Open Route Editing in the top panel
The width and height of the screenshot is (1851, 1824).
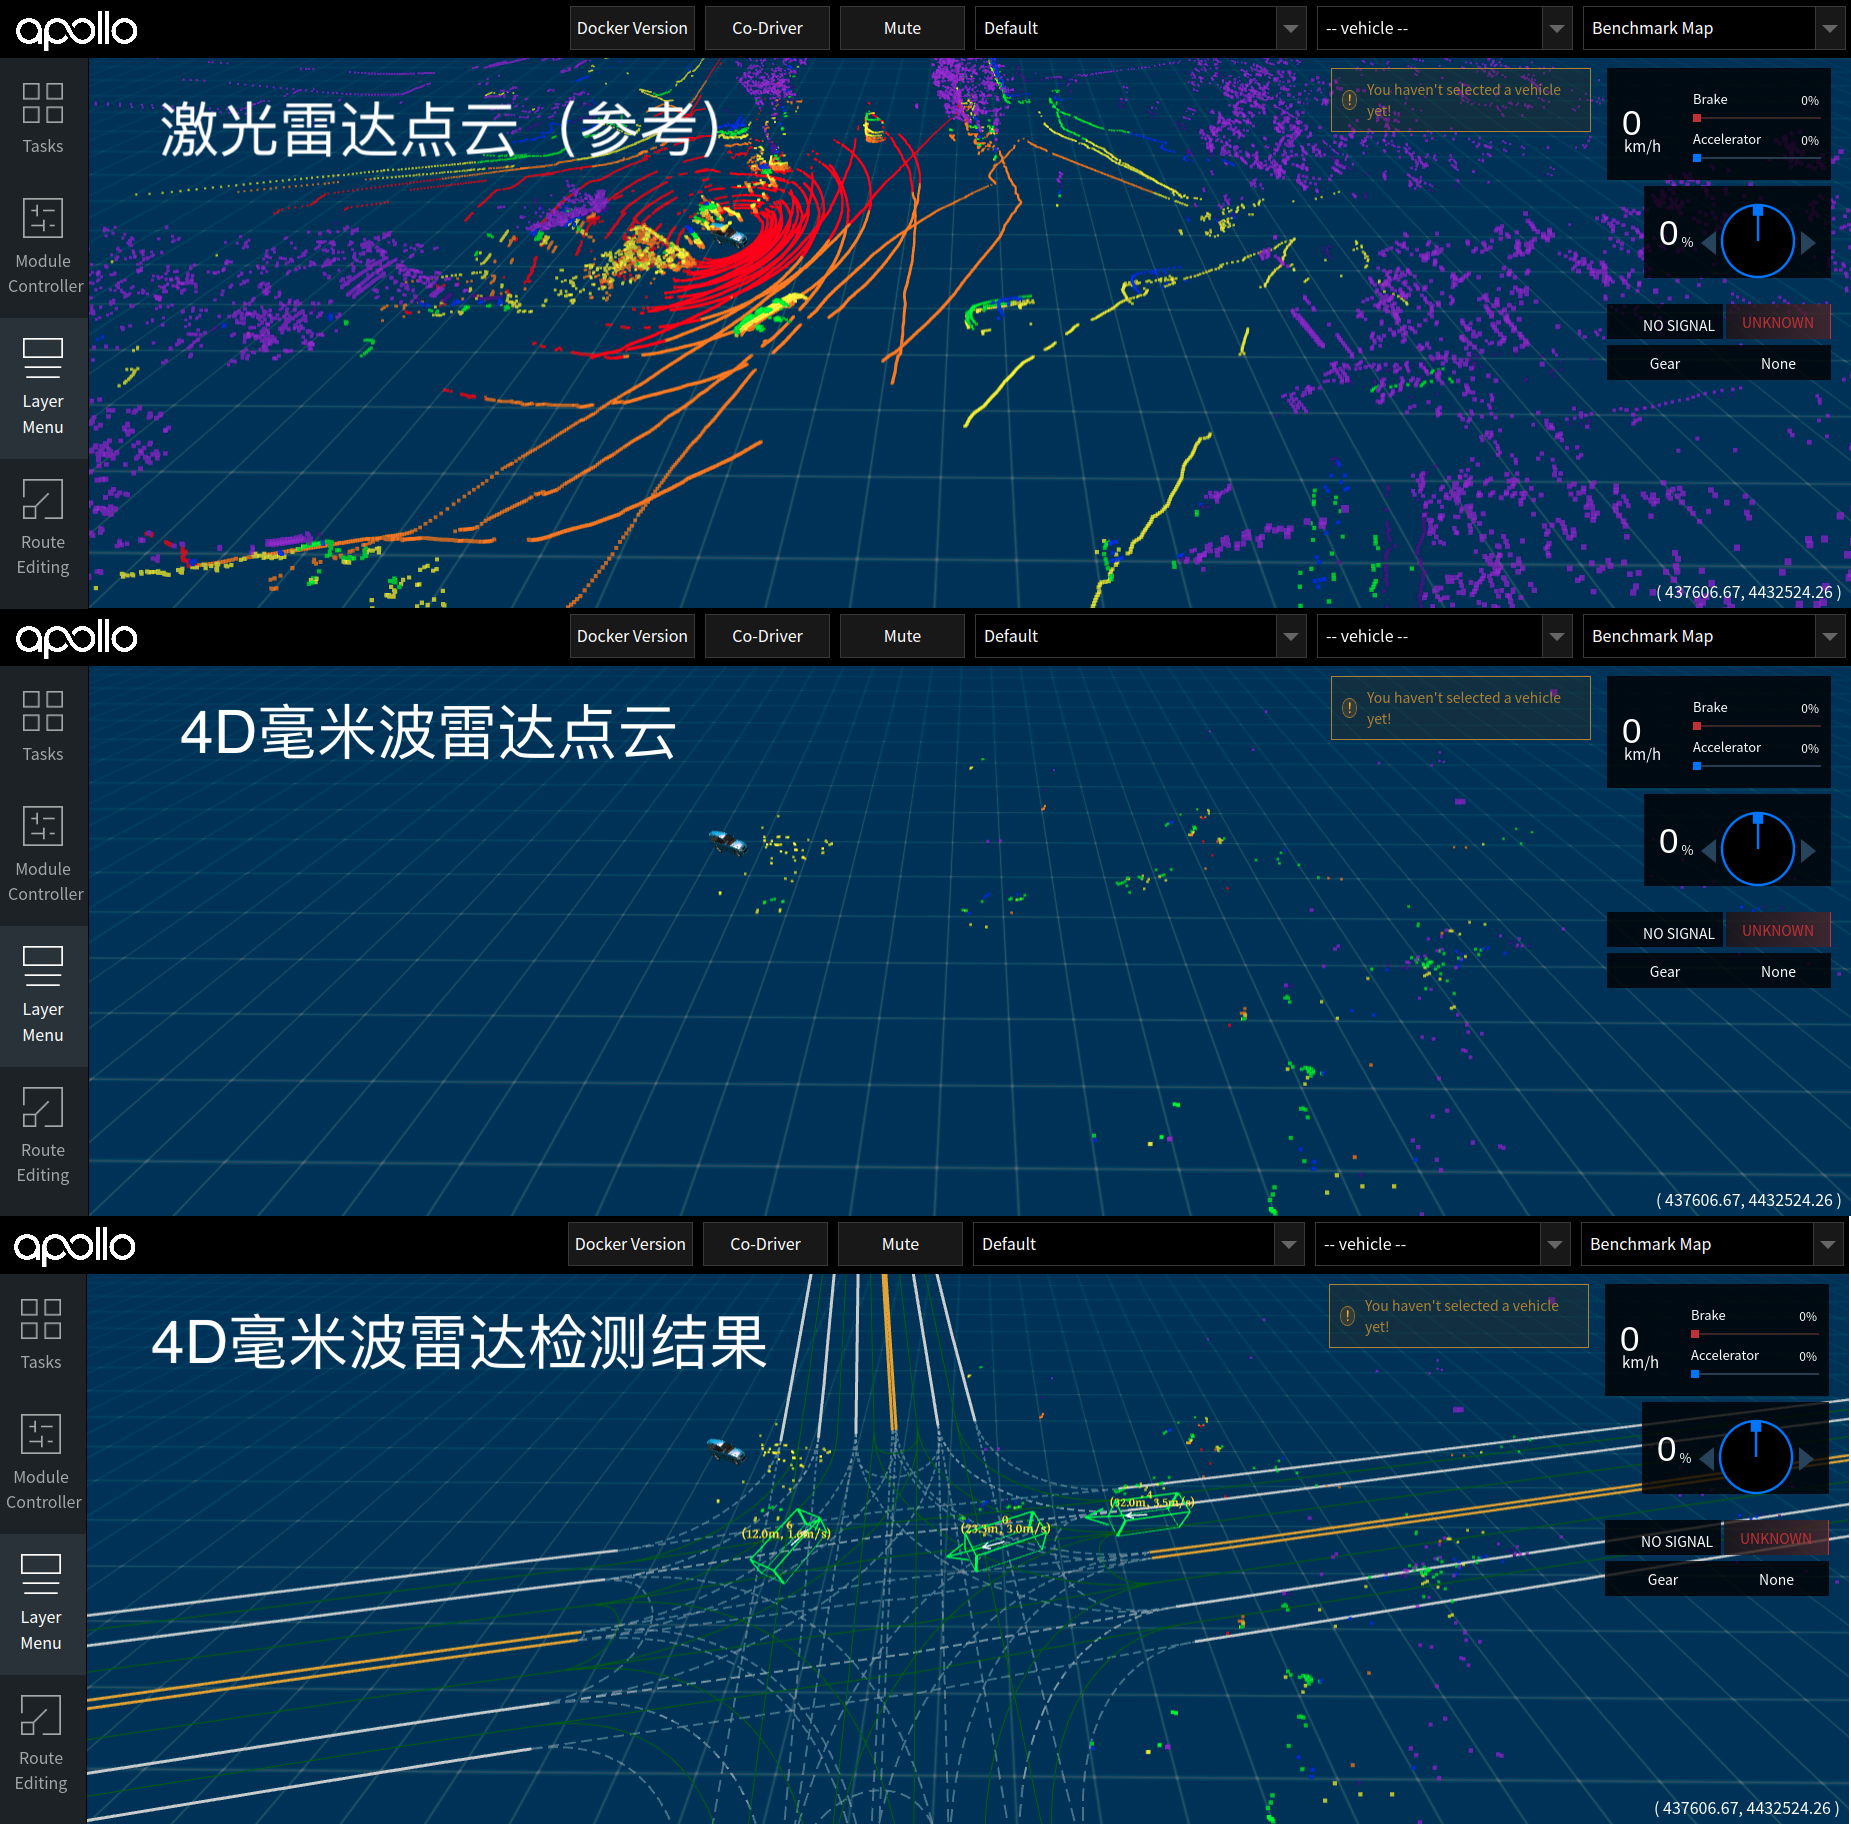(x=43, y=527)
